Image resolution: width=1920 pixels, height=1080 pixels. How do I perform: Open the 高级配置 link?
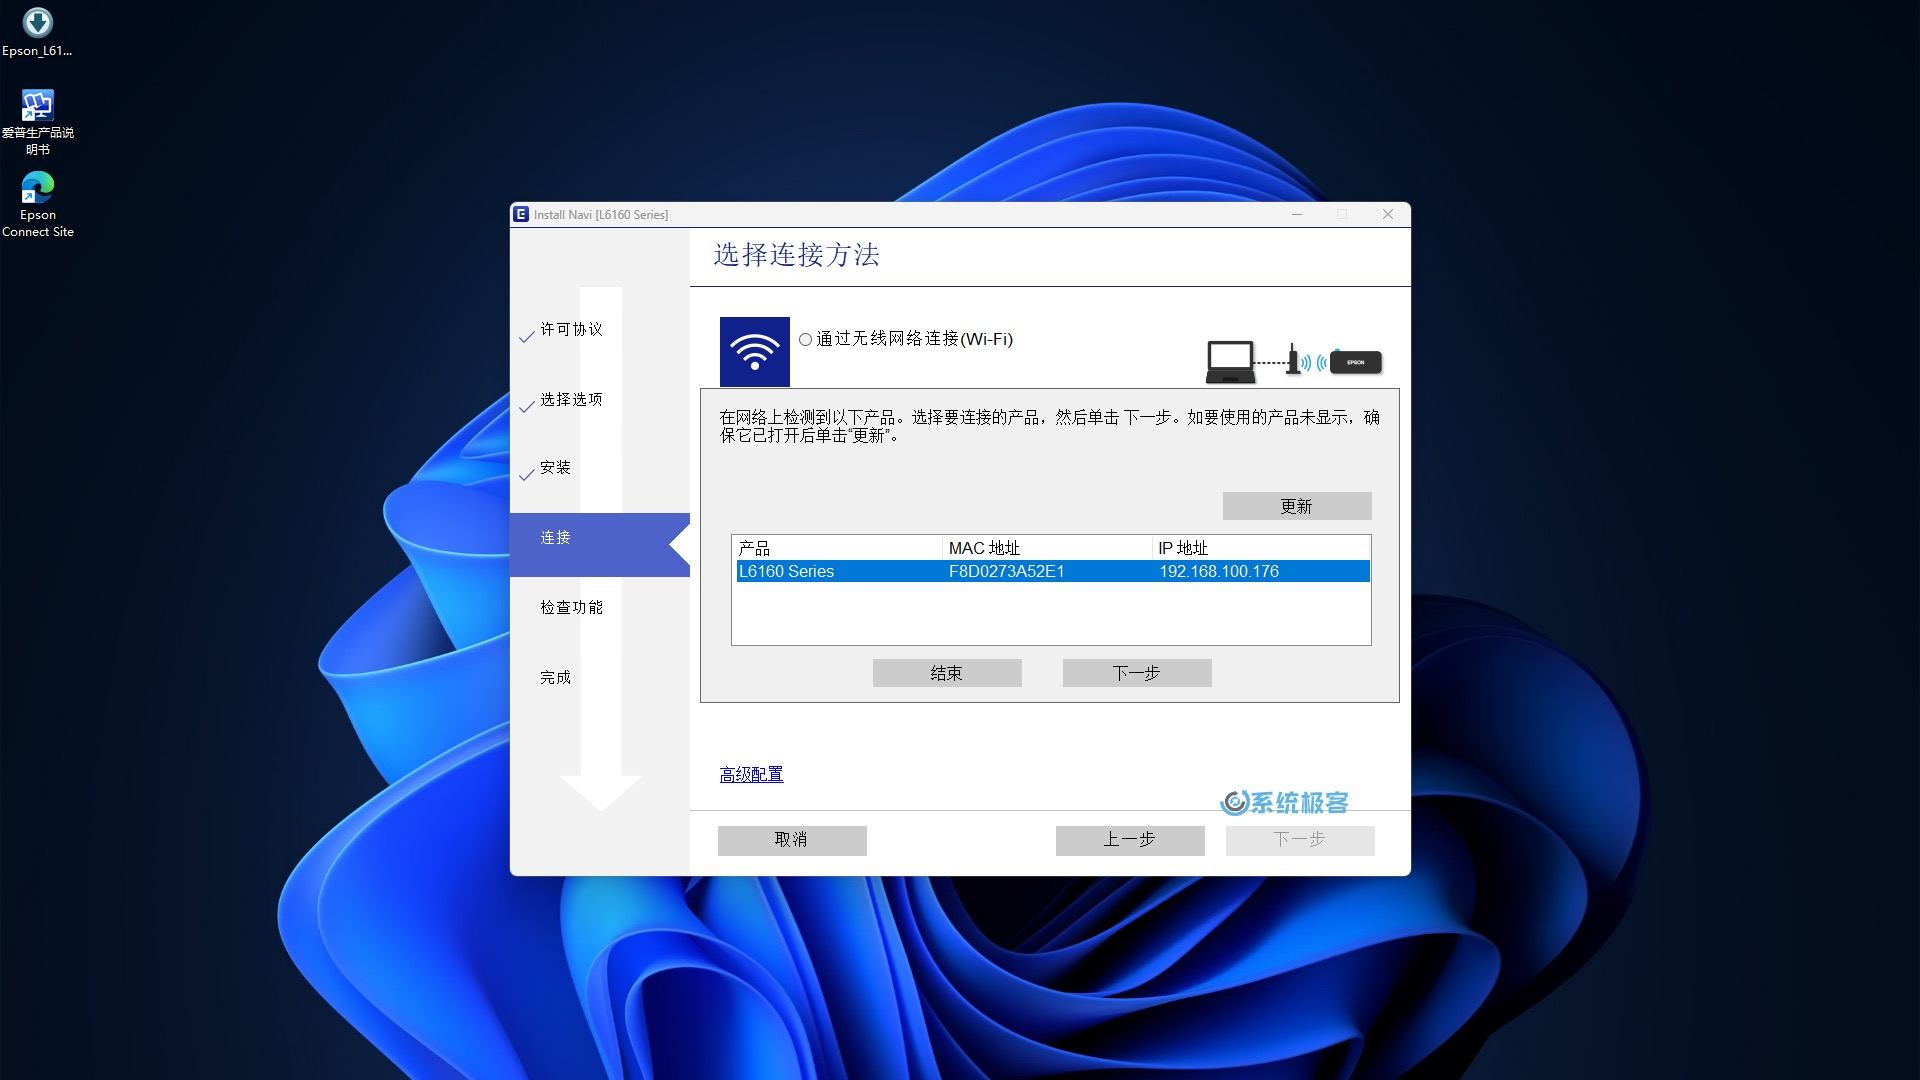[x=751, y=774]
